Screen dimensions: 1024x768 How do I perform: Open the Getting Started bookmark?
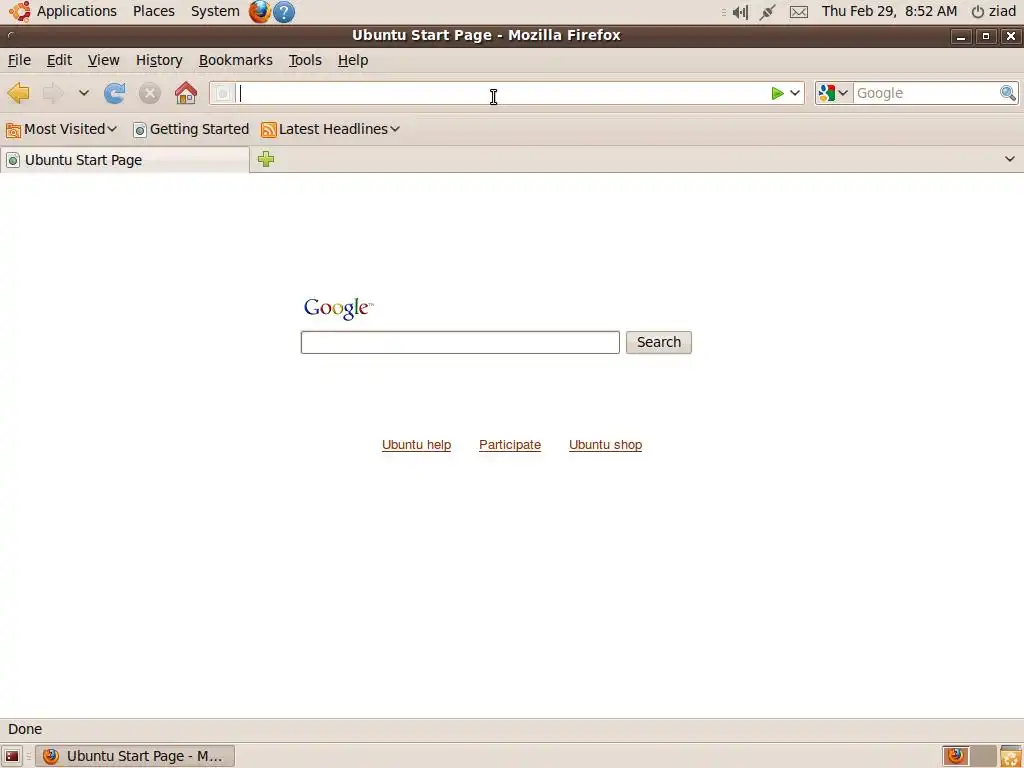(x=191, y=129)
